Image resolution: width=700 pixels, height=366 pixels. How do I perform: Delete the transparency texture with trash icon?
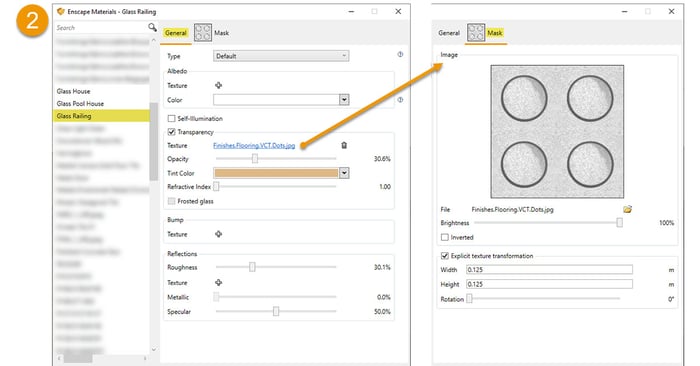coord(344,145)
